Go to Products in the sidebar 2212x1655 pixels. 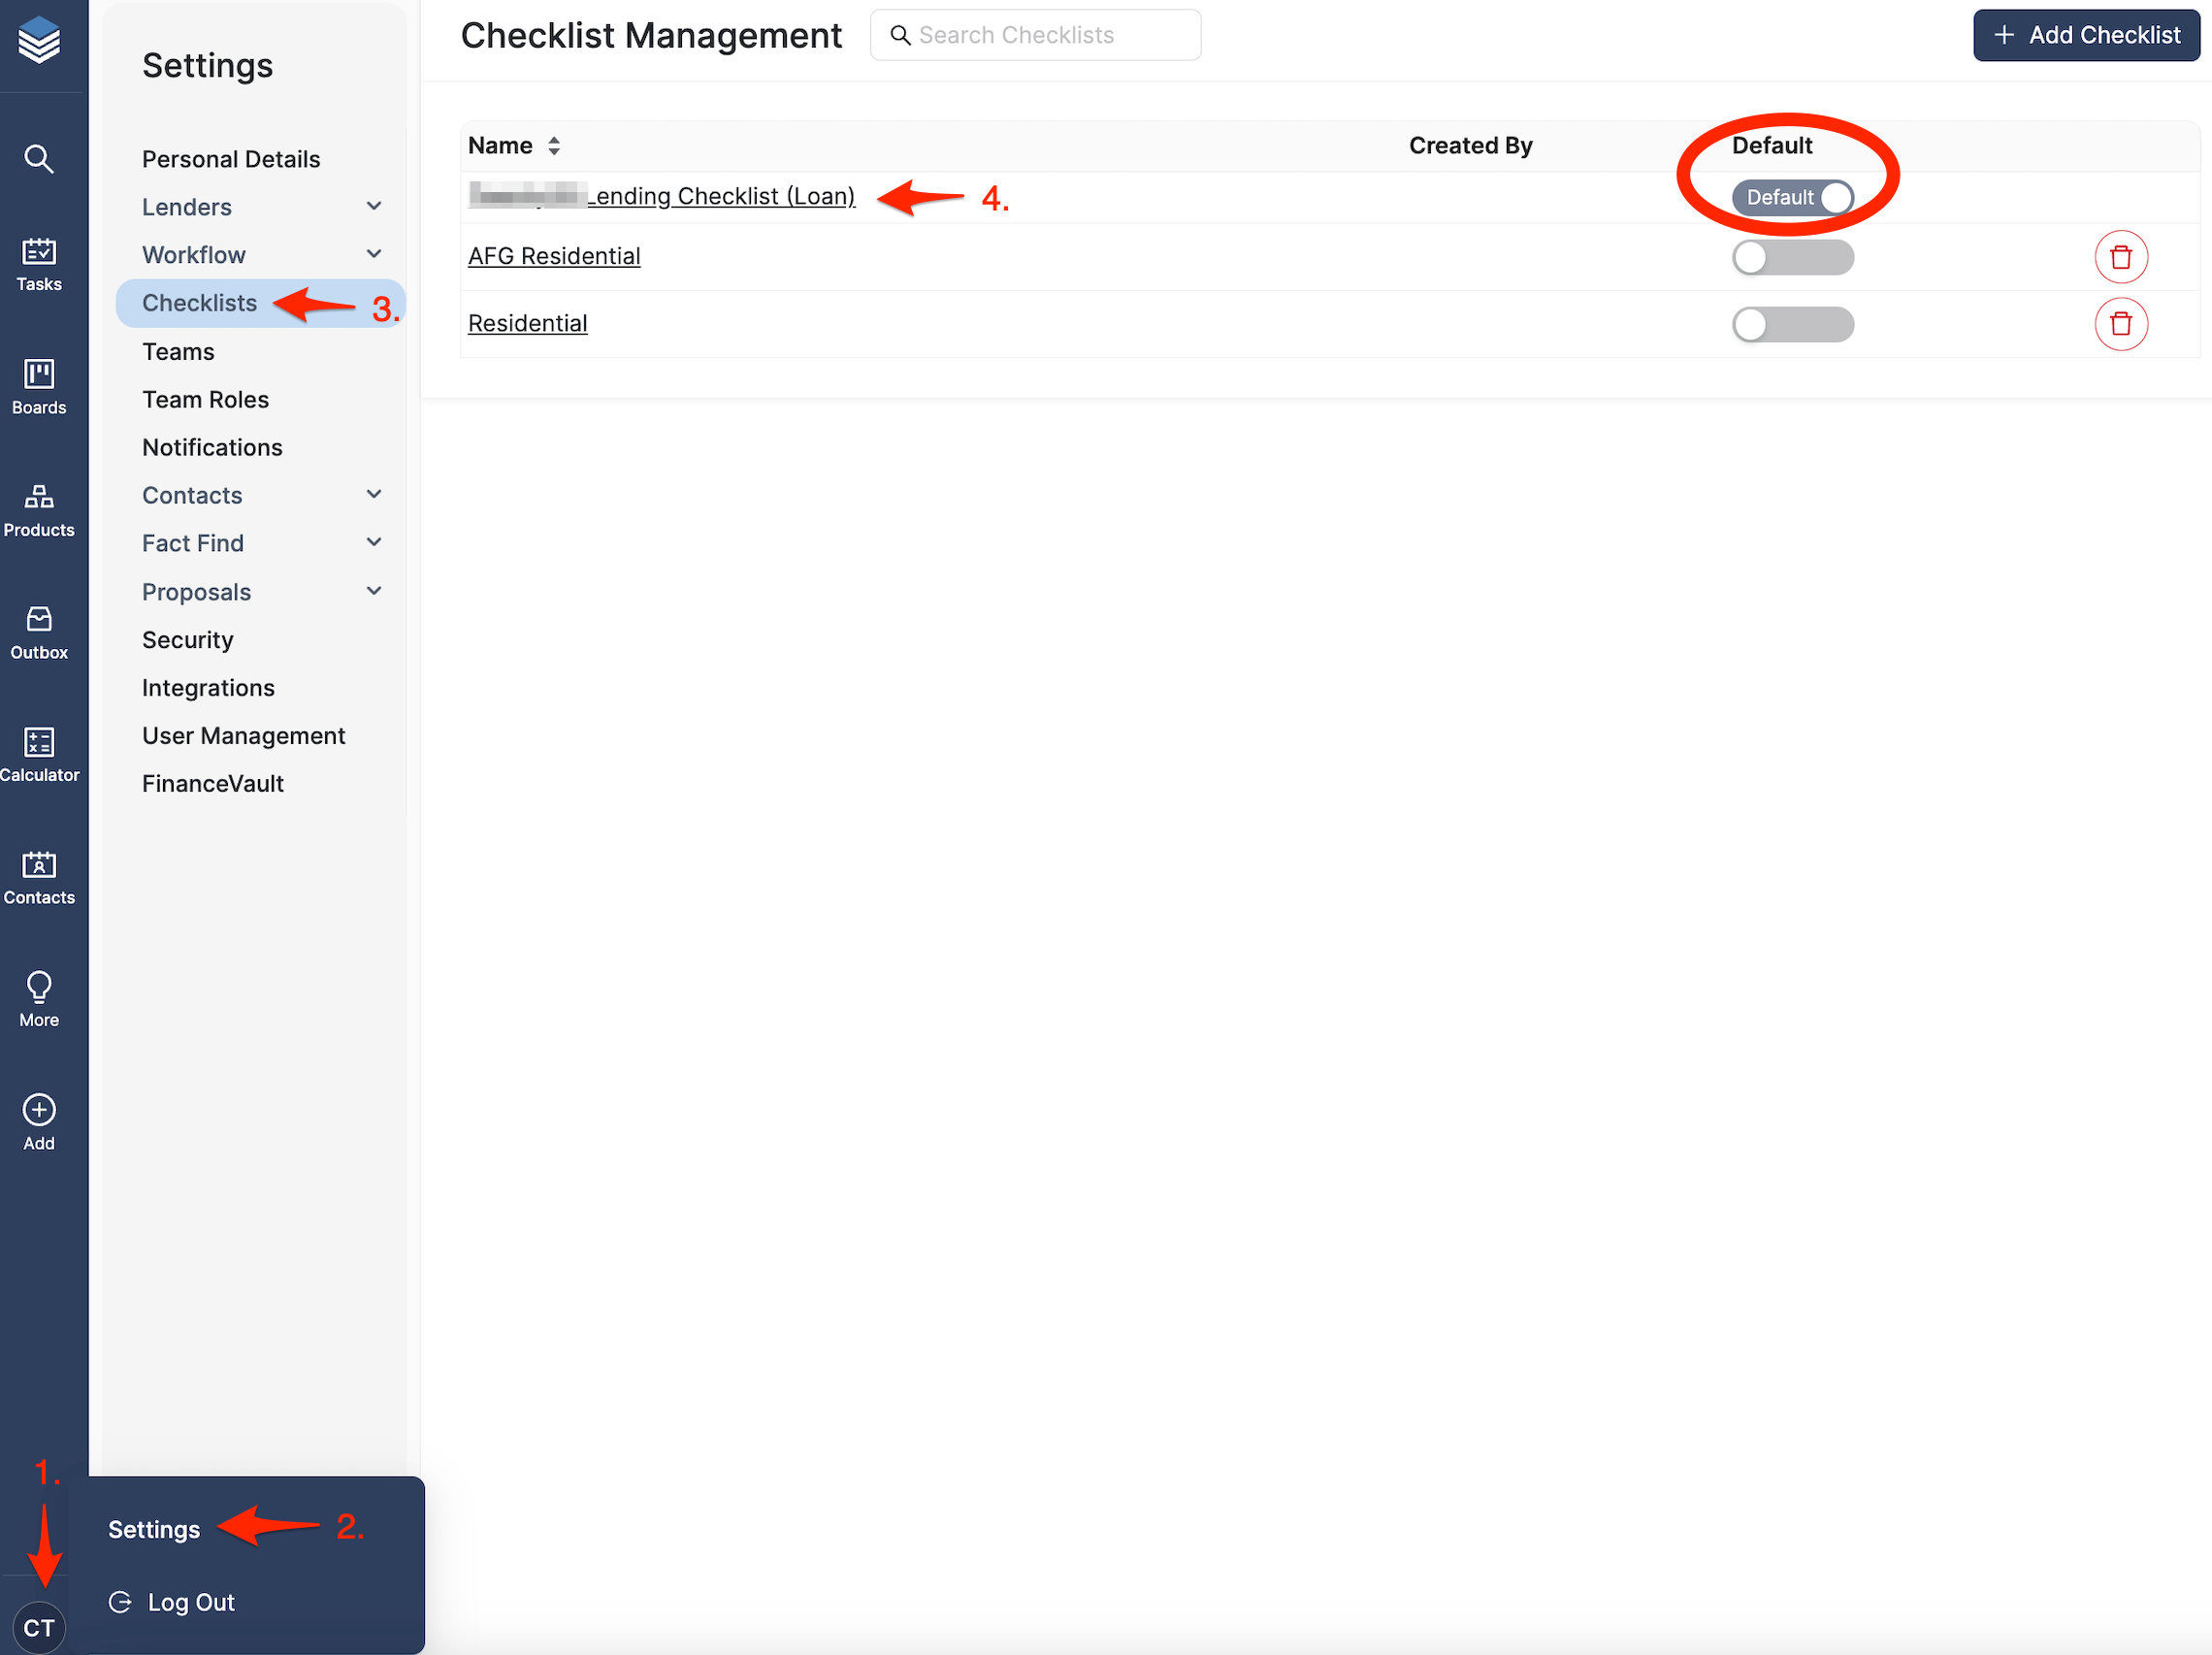tap(39, 510)
